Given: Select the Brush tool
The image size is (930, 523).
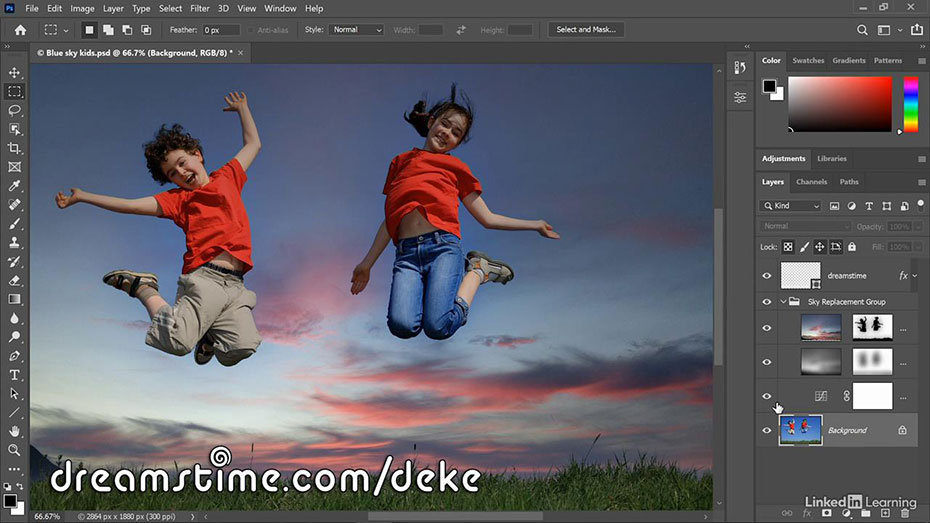Looking at the screenshot, I should [x=14, y=224].
